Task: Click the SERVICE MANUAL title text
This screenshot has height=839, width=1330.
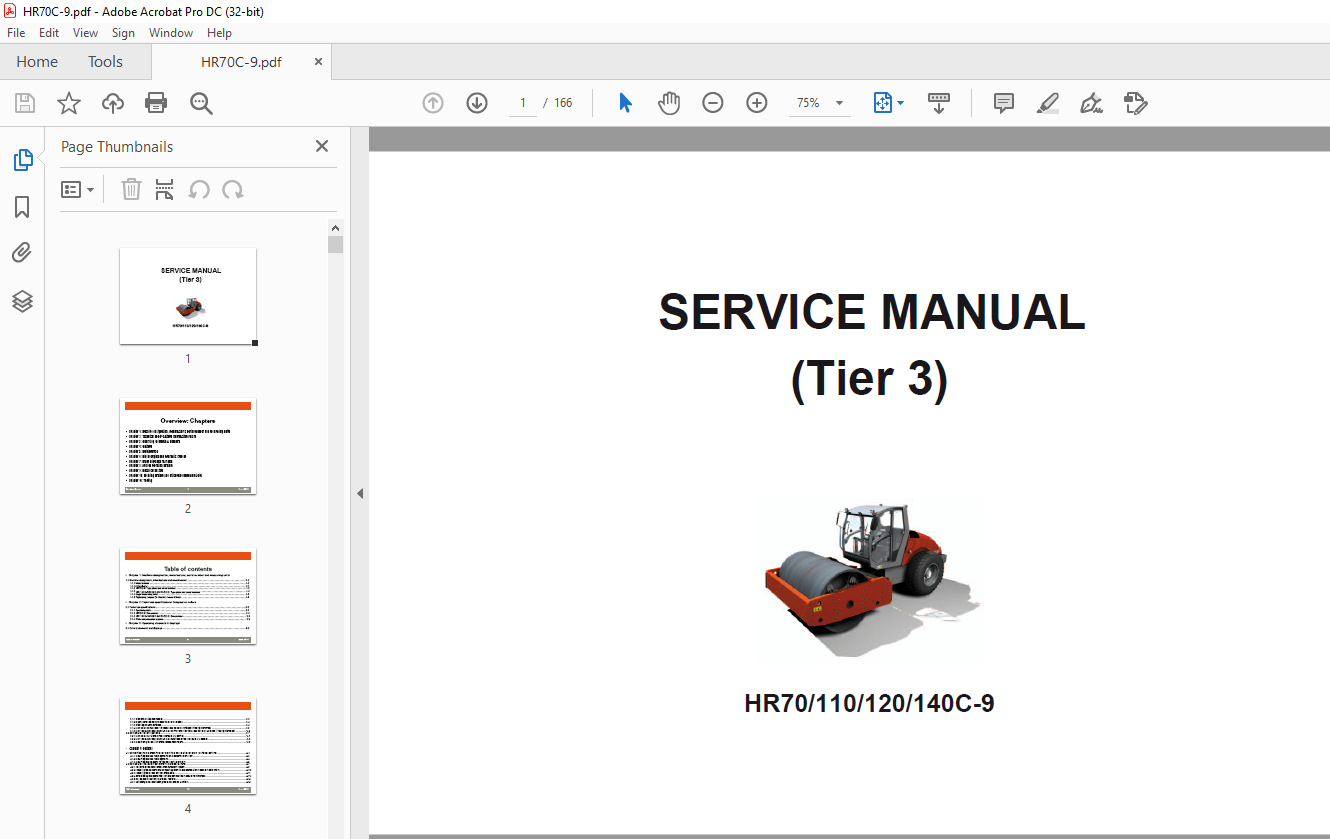Action: pyautogui.click(x=871, y=313)
